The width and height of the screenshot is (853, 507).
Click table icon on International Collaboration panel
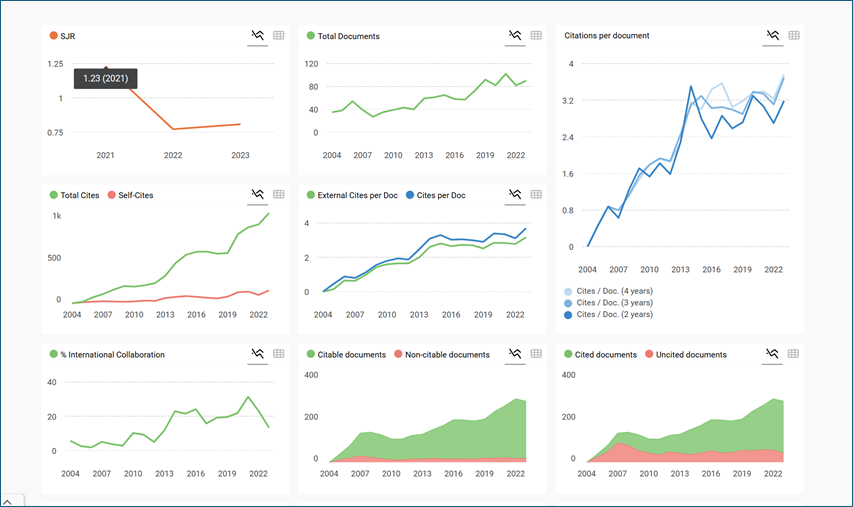[279, 354]
